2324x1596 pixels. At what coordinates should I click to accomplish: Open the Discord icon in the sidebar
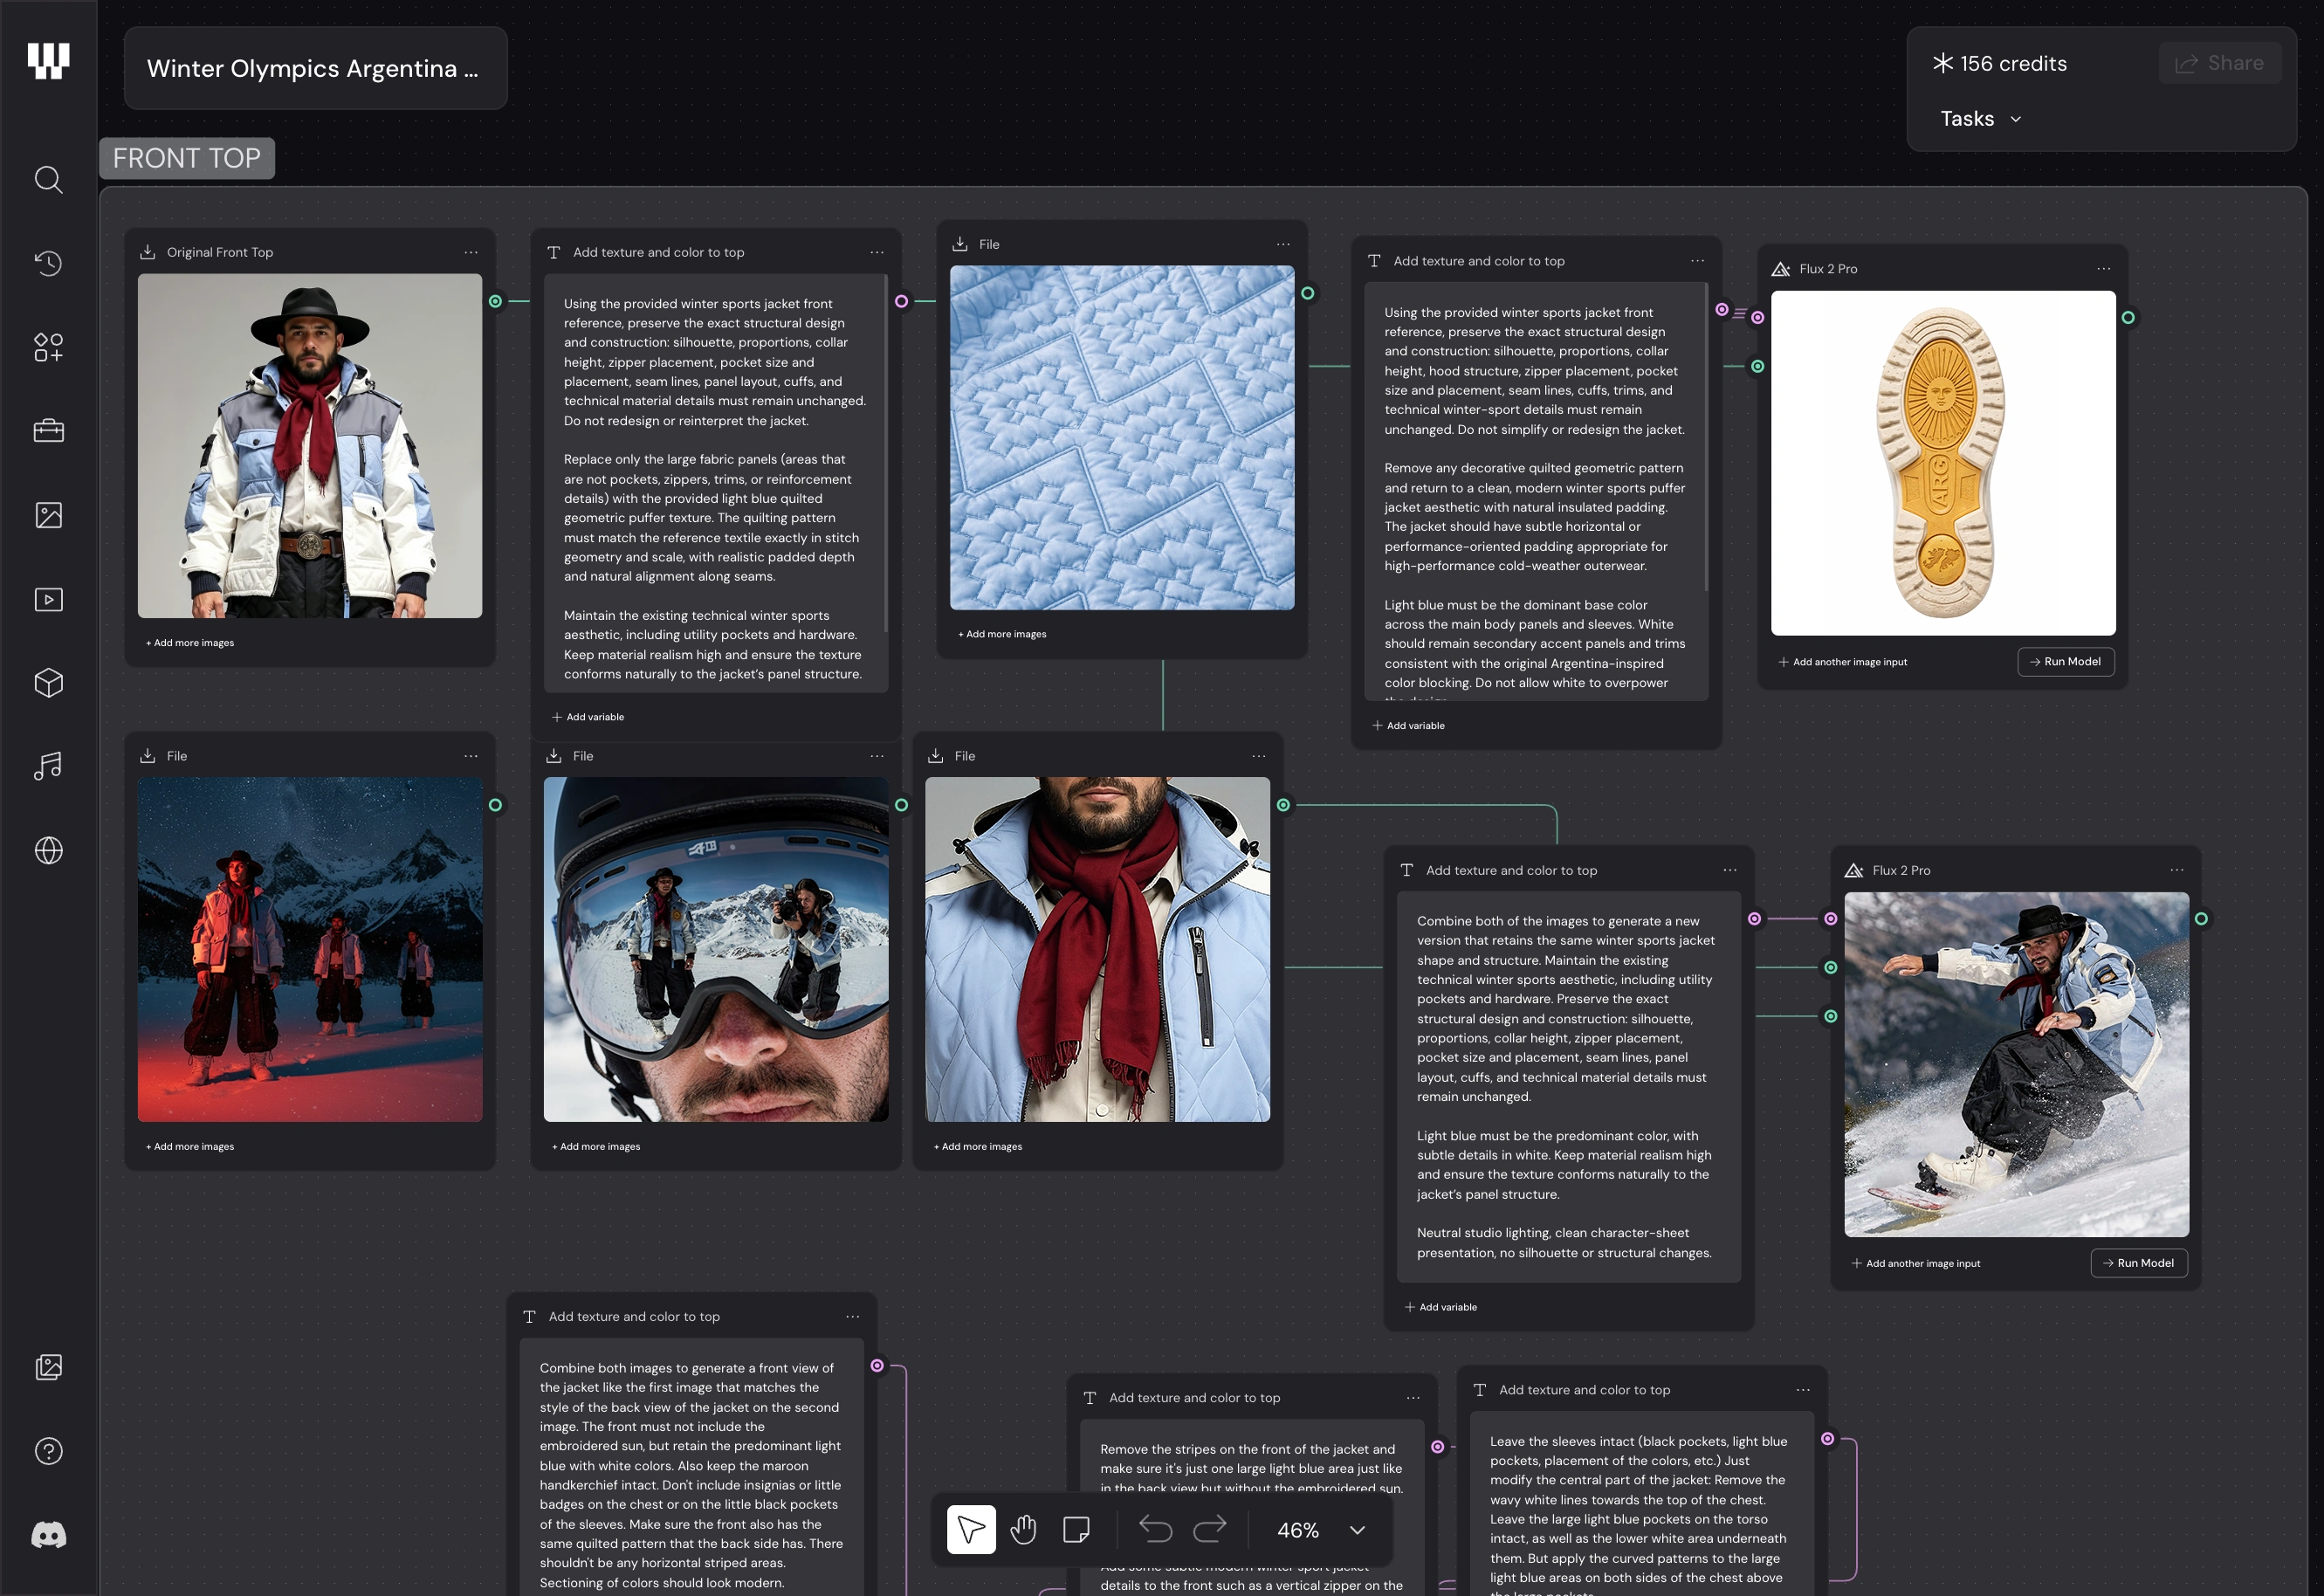tap(48, 1535)
